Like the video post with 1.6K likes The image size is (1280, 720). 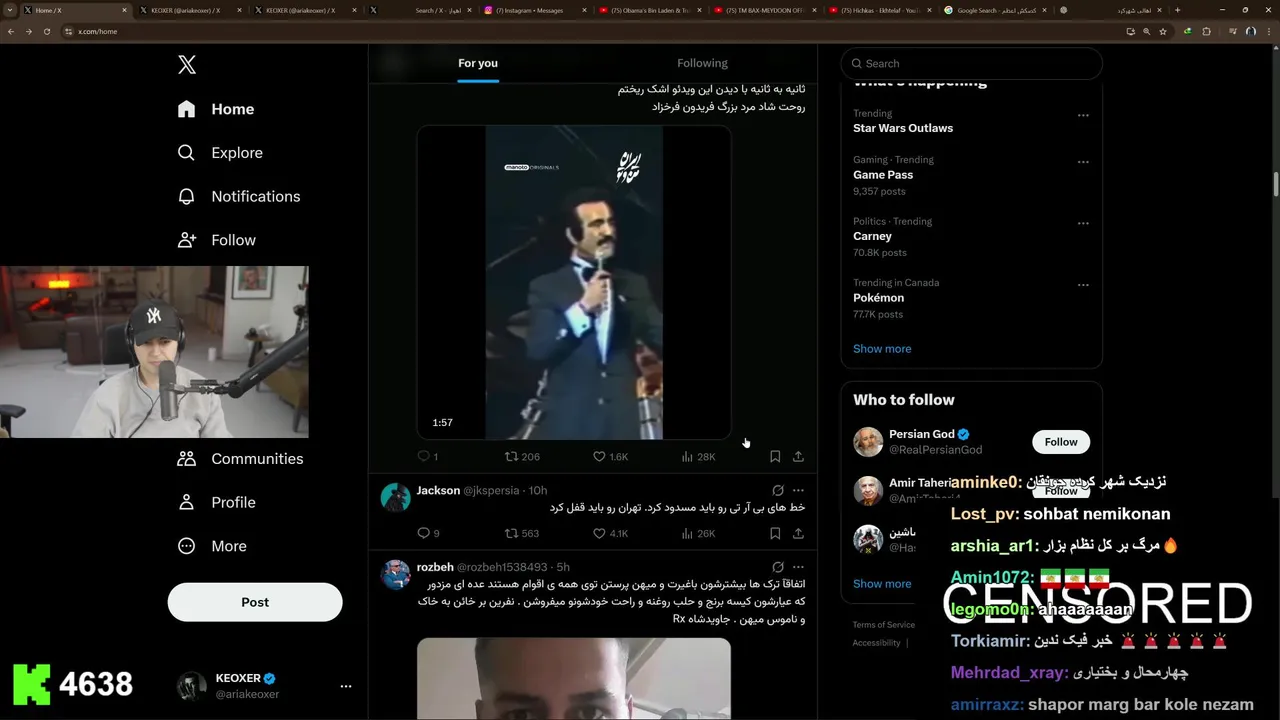[x=611, y=456]
